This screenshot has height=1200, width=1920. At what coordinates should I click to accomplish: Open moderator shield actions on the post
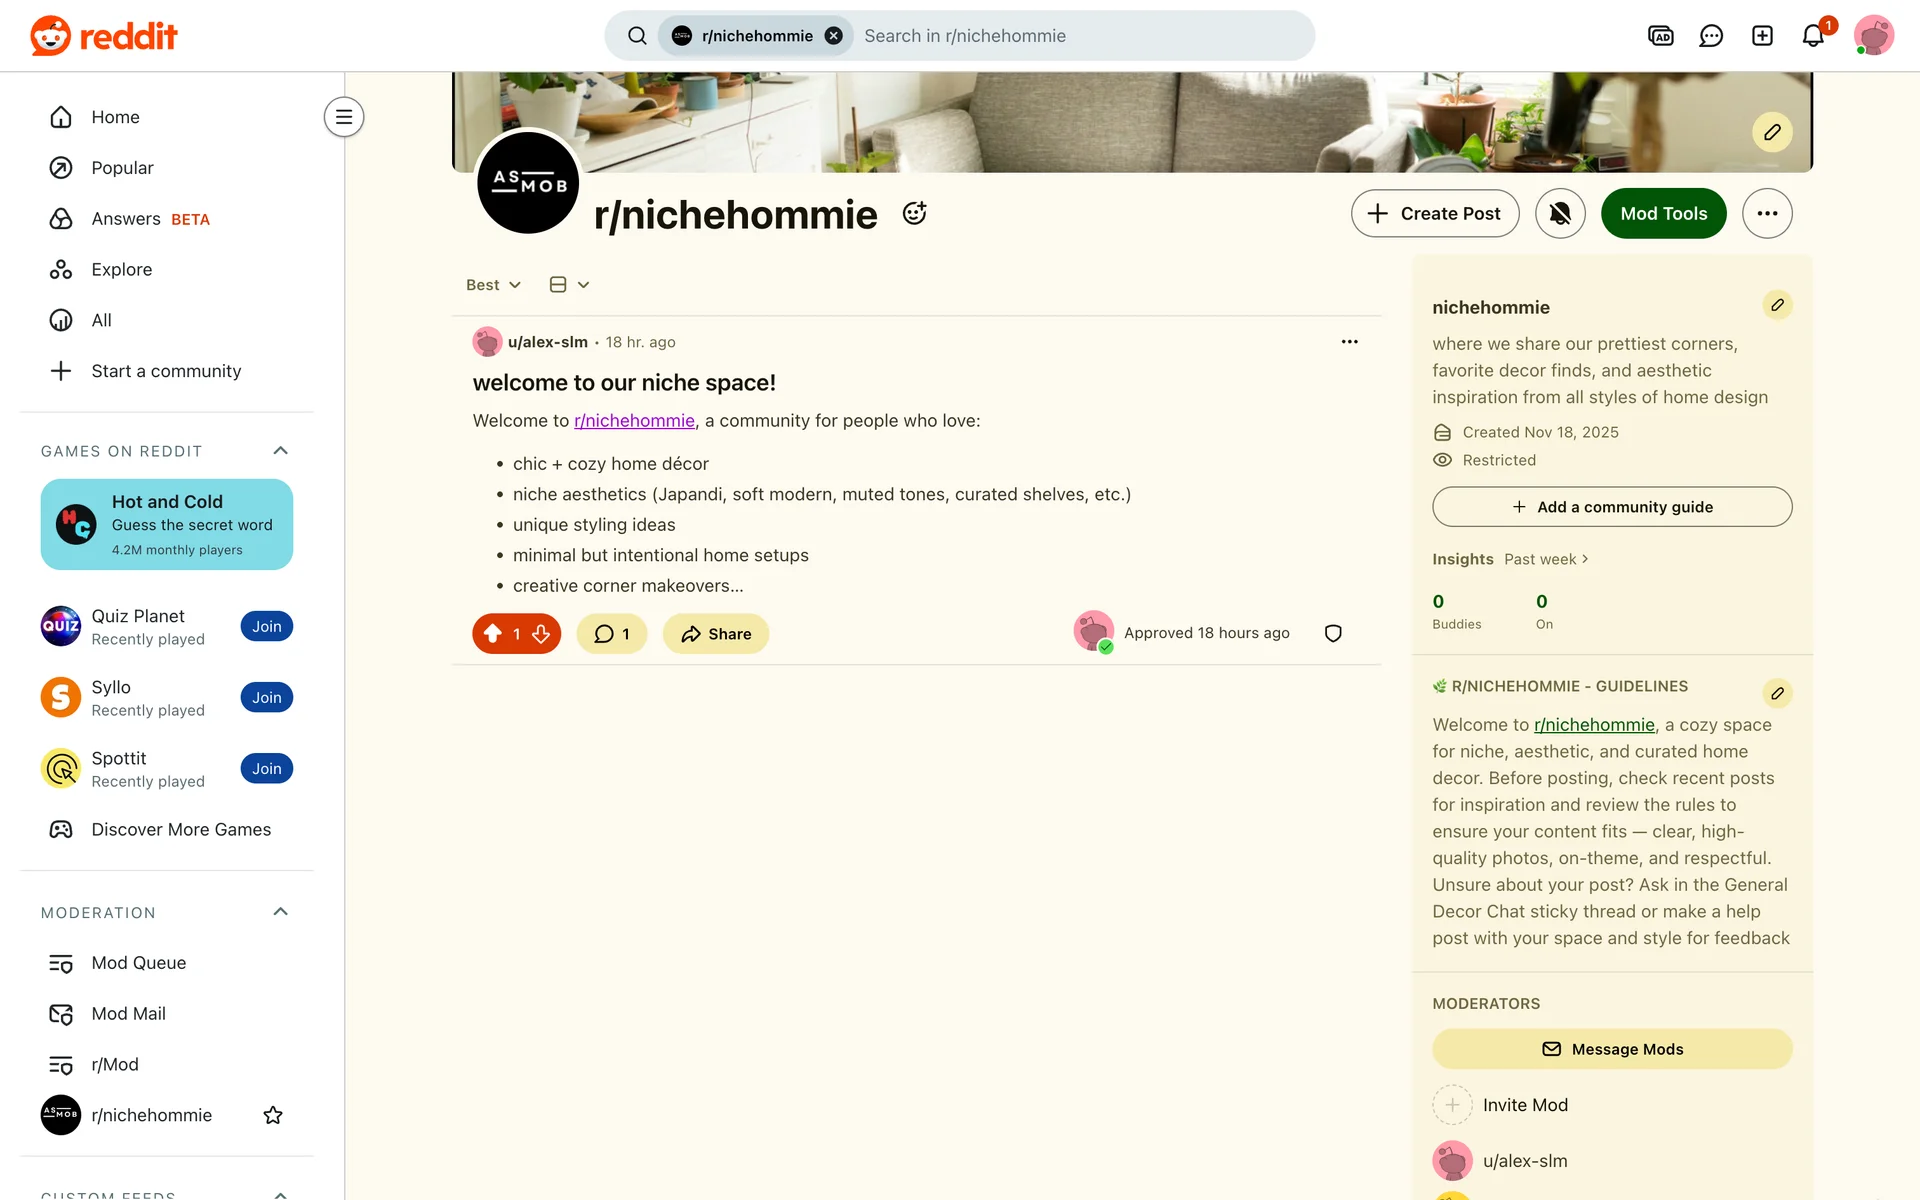pyautogui.click(x=1333, y=633)
